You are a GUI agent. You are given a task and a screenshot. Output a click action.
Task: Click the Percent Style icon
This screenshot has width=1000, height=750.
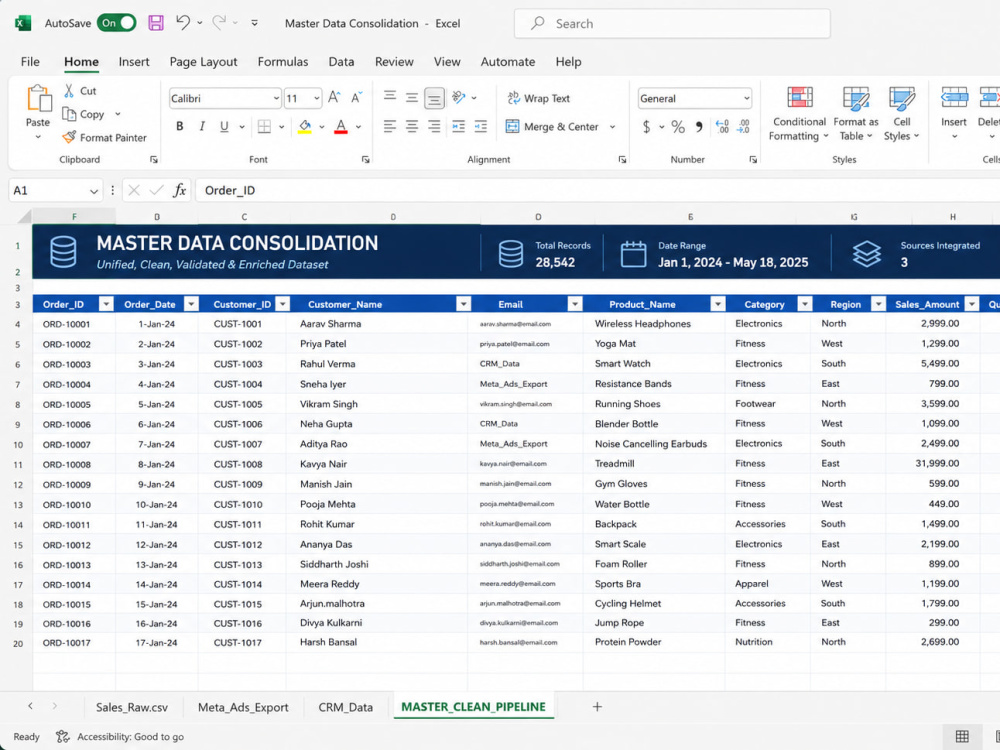[x=678, y=127]
